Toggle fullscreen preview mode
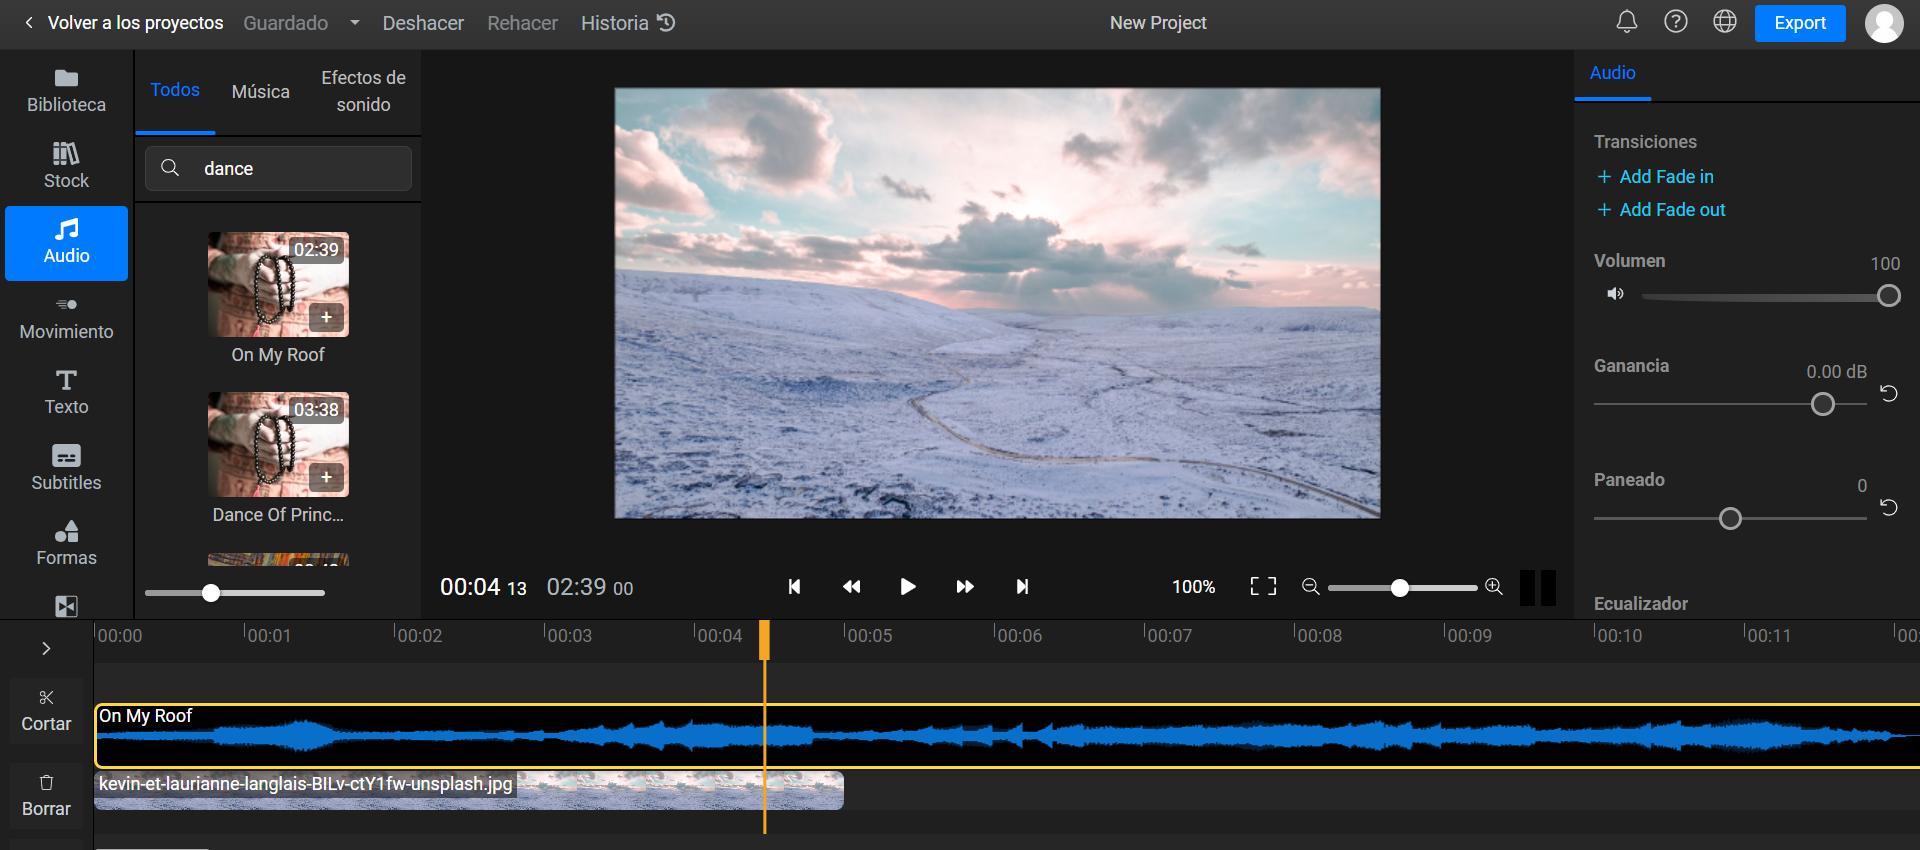 point(1263,587)
